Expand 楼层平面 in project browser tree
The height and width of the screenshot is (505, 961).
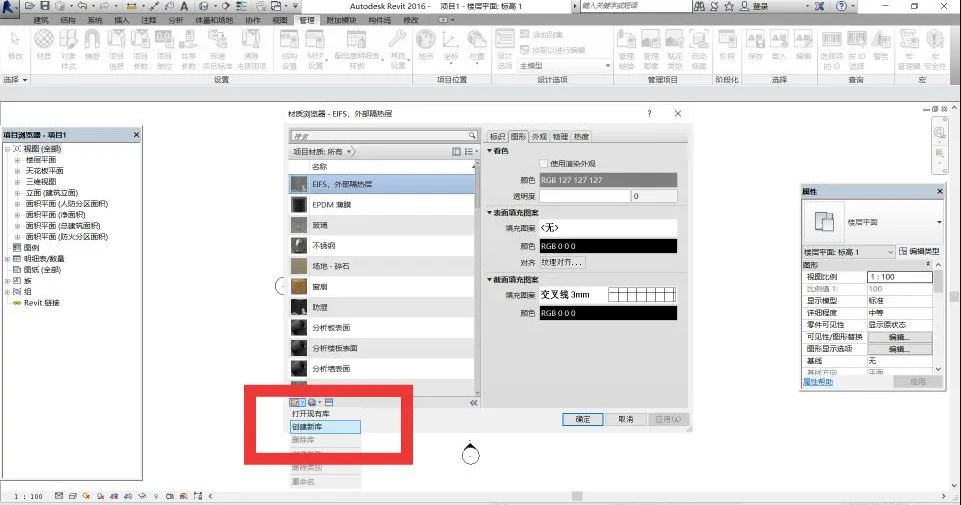17,160
